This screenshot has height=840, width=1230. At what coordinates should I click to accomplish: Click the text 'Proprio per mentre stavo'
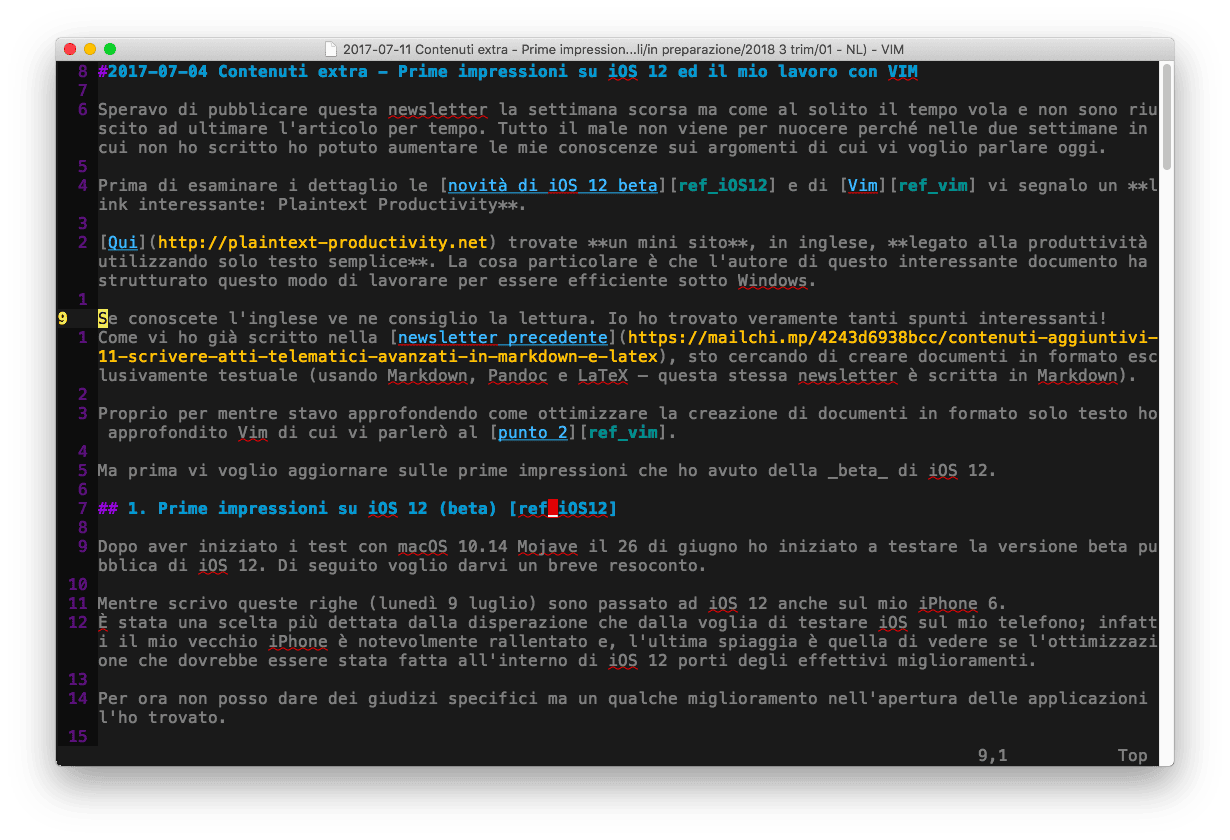pos(218,414)
